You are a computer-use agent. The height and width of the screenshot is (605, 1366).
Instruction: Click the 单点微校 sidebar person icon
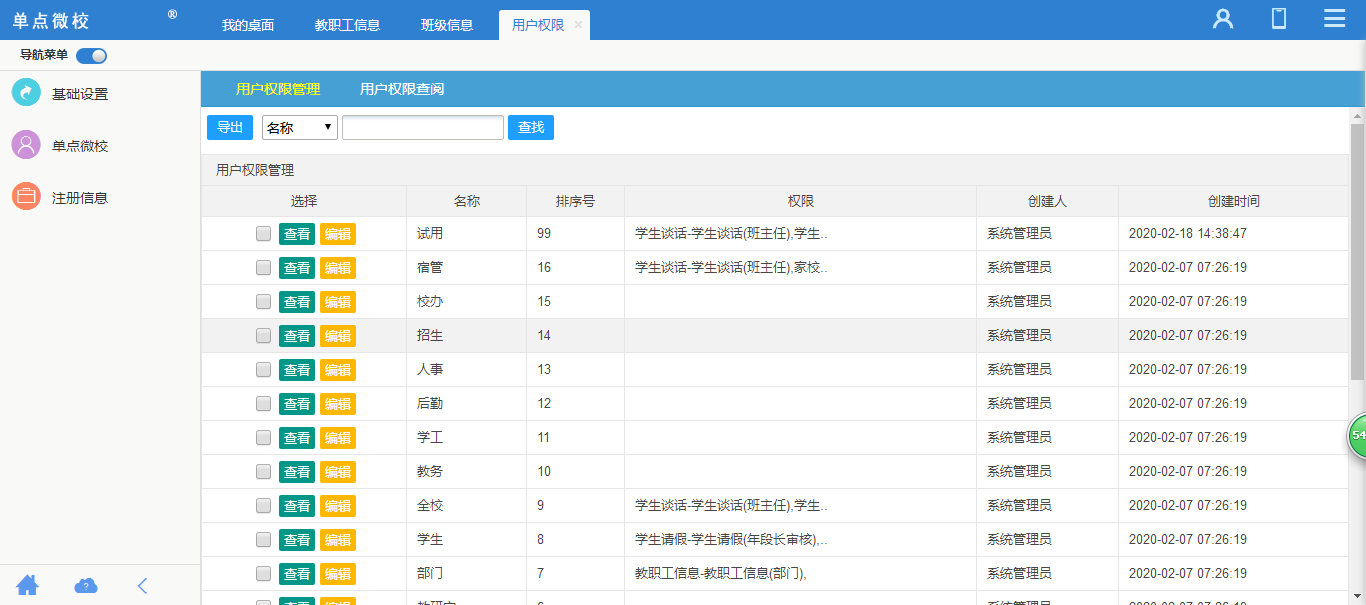(x=26, y=145)
